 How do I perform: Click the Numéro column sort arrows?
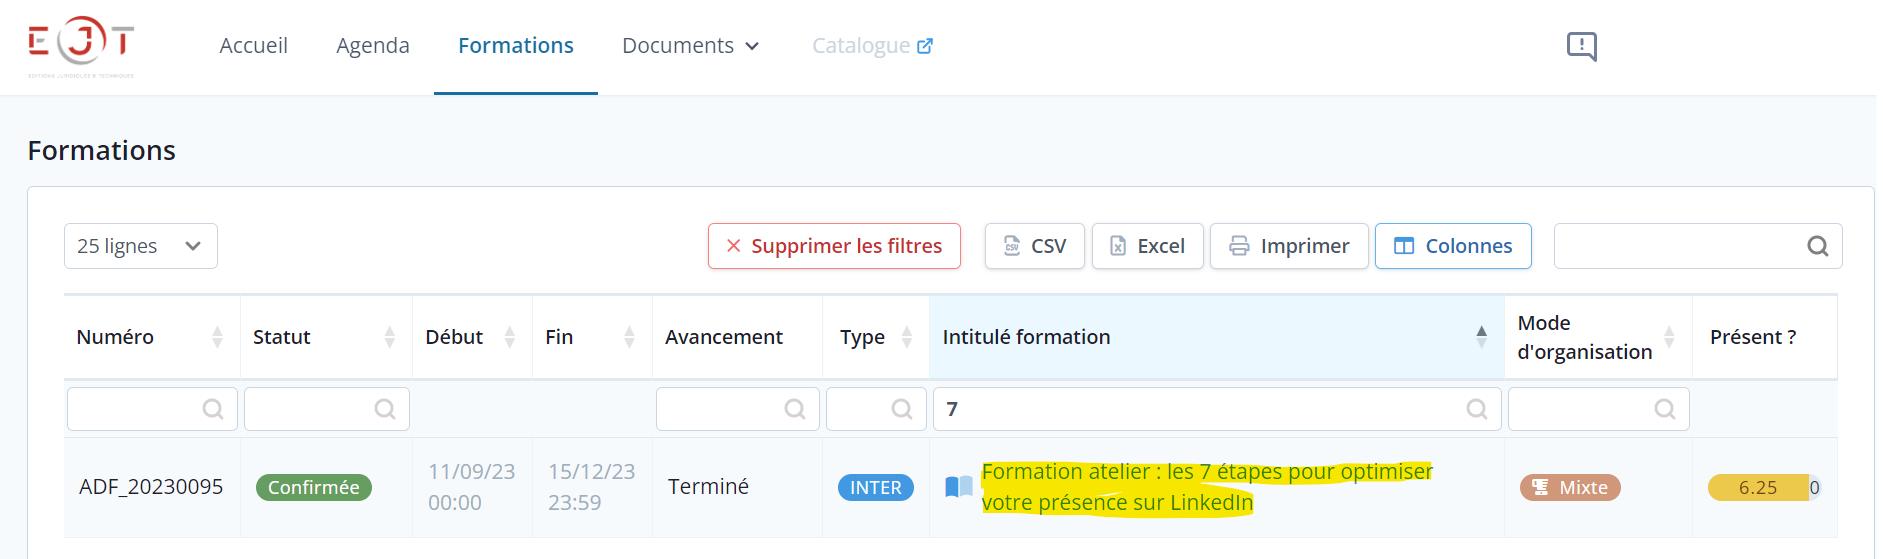coord(217,337)
